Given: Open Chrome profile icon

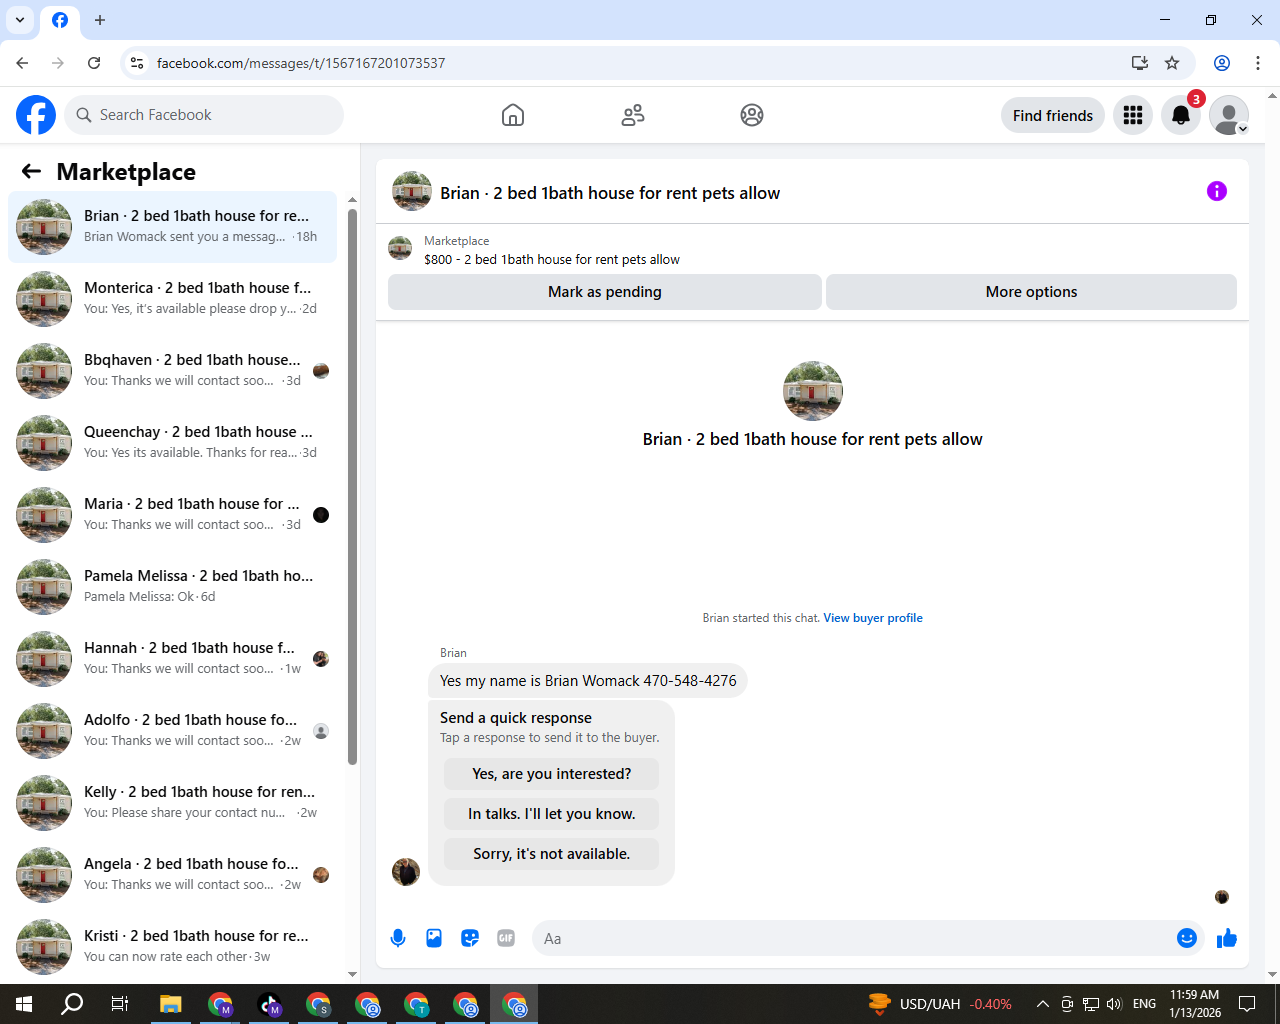Looking at the screenshot, I should point(1222,63).
